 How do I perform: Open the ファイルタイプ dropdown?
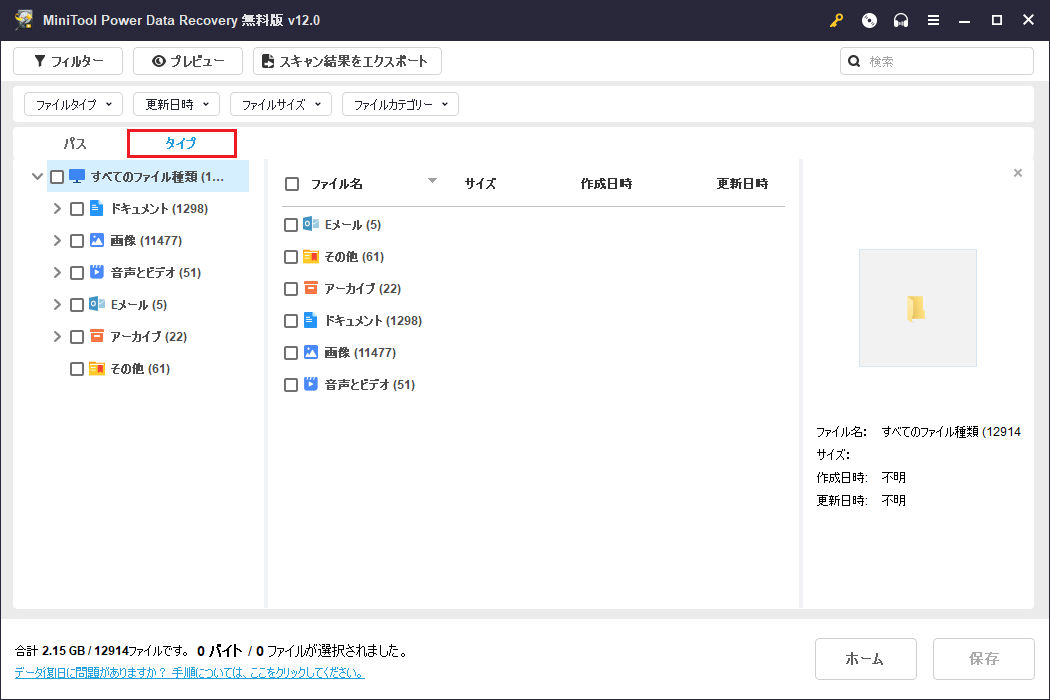73,103
